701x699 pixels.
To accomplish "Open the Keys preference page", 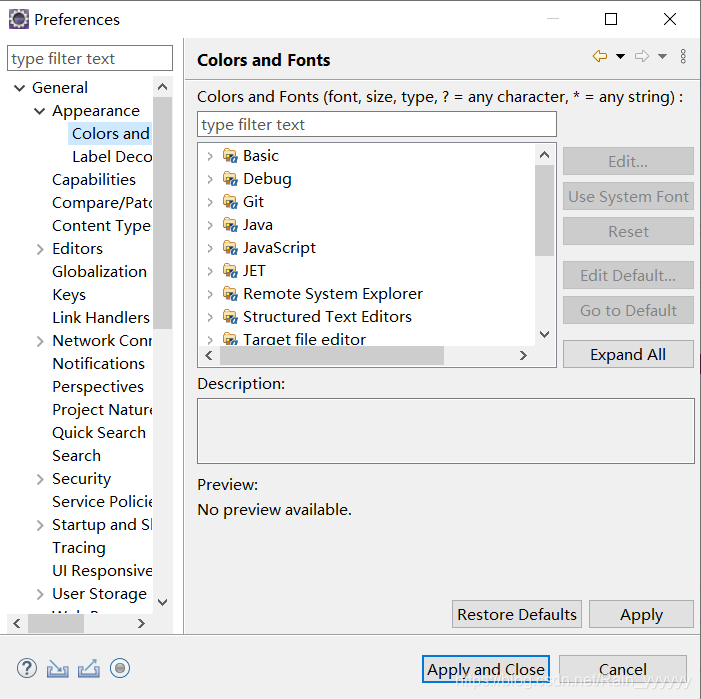I will [x=69, y=295].
